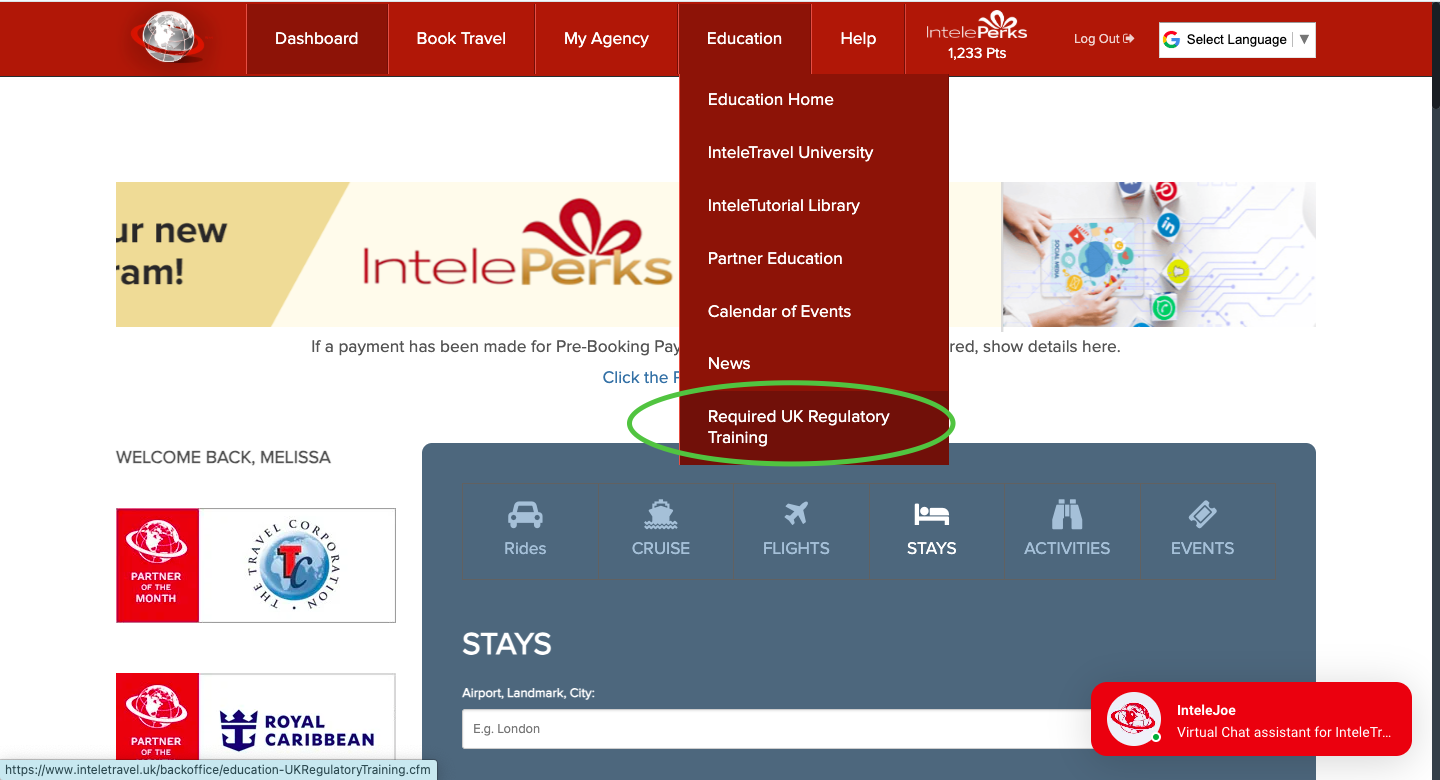This screenshot has width=1440, height=780.
Task: Open the Dashboard menu item
Action: pos(316,38)
